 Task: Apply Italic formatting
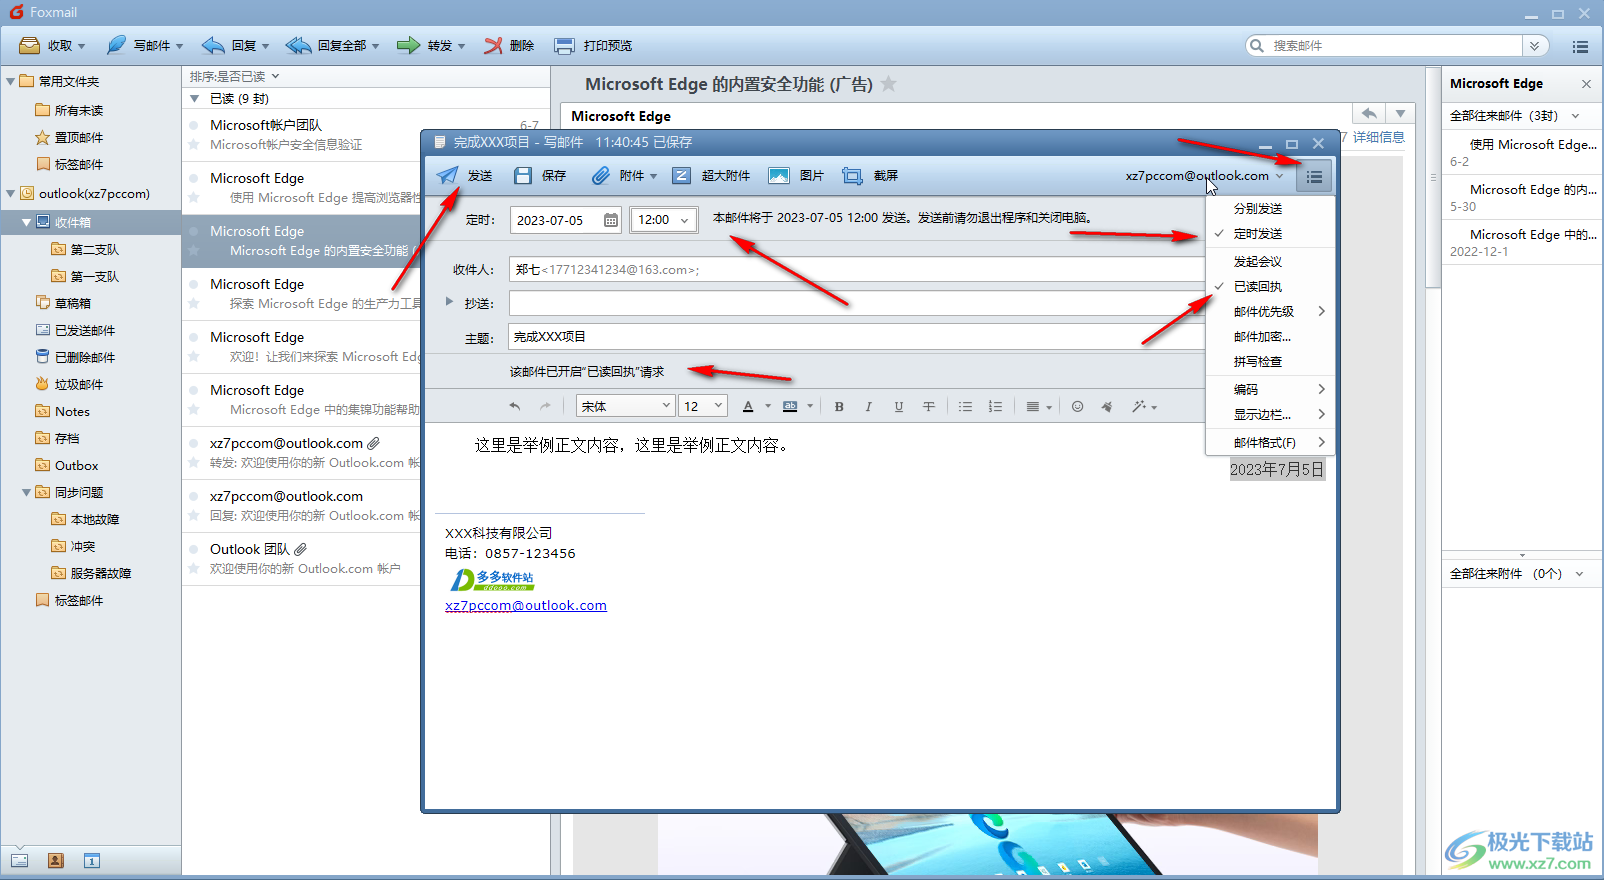[x=868, y=406]
